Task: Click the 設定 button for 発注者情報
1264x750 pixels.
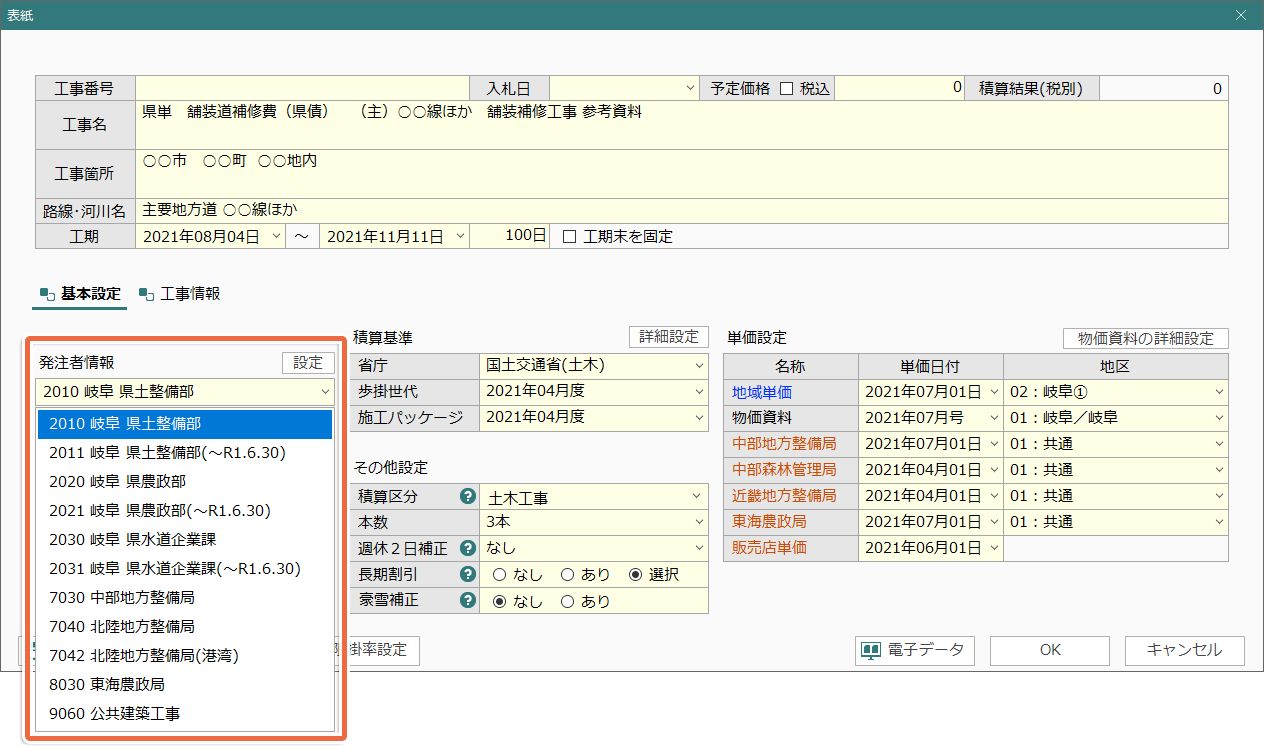Action: [x=308, y=363]
